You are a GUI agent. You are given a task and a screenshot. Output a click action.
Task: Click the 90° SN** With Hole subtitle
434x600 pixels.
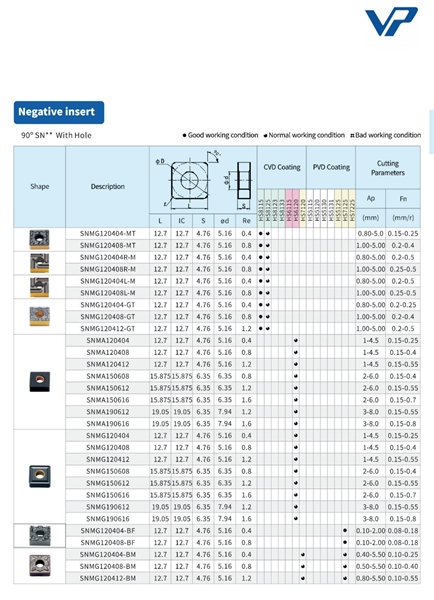(x=56, y=135)
